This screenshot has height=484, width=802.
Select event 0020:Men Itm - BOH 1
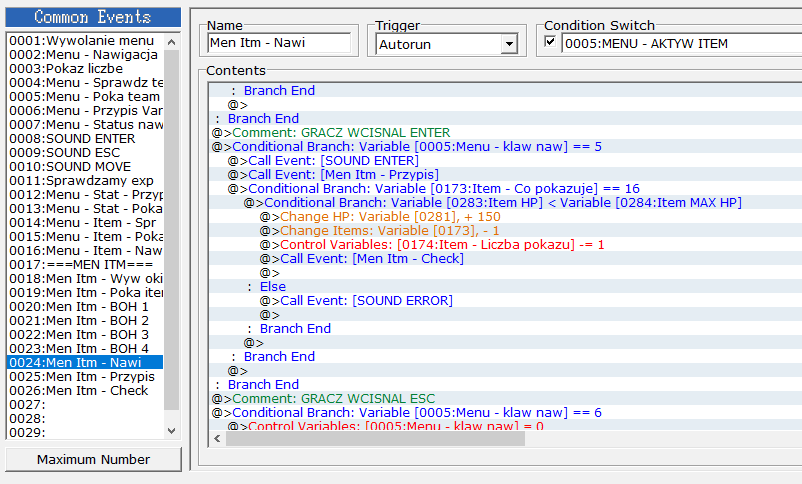[85, 306]
